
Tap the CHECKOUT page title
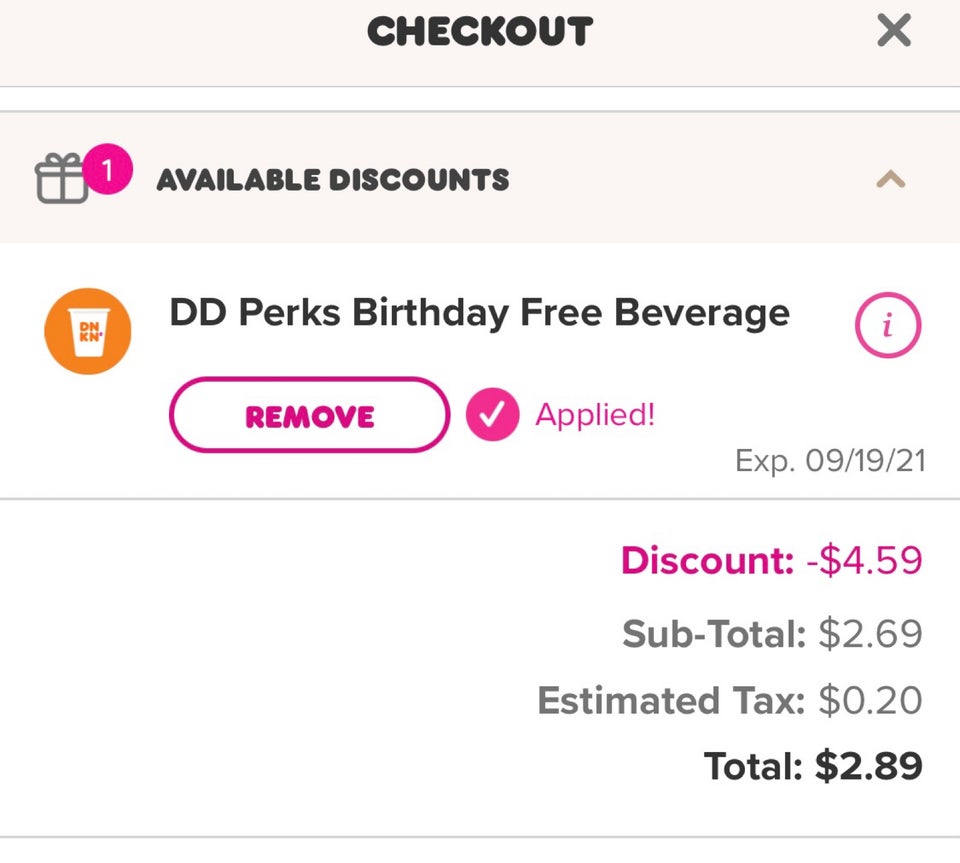click(479, 32)
